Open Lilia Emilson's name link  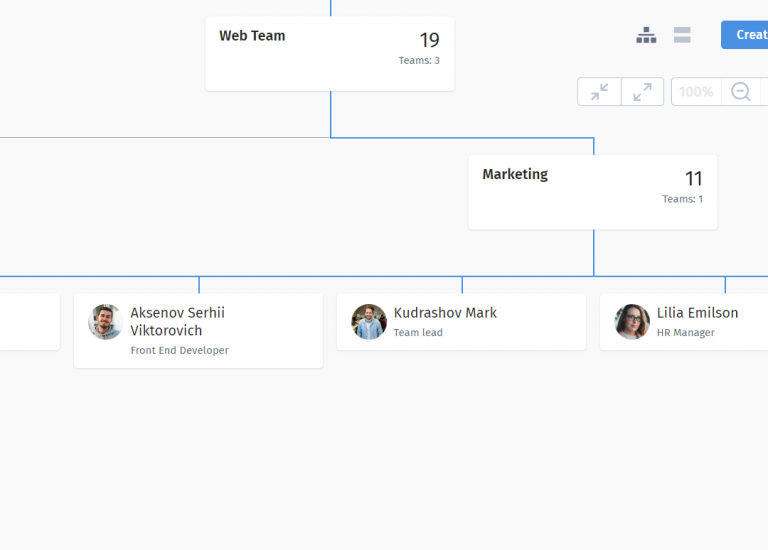click(x=697, y=313)
